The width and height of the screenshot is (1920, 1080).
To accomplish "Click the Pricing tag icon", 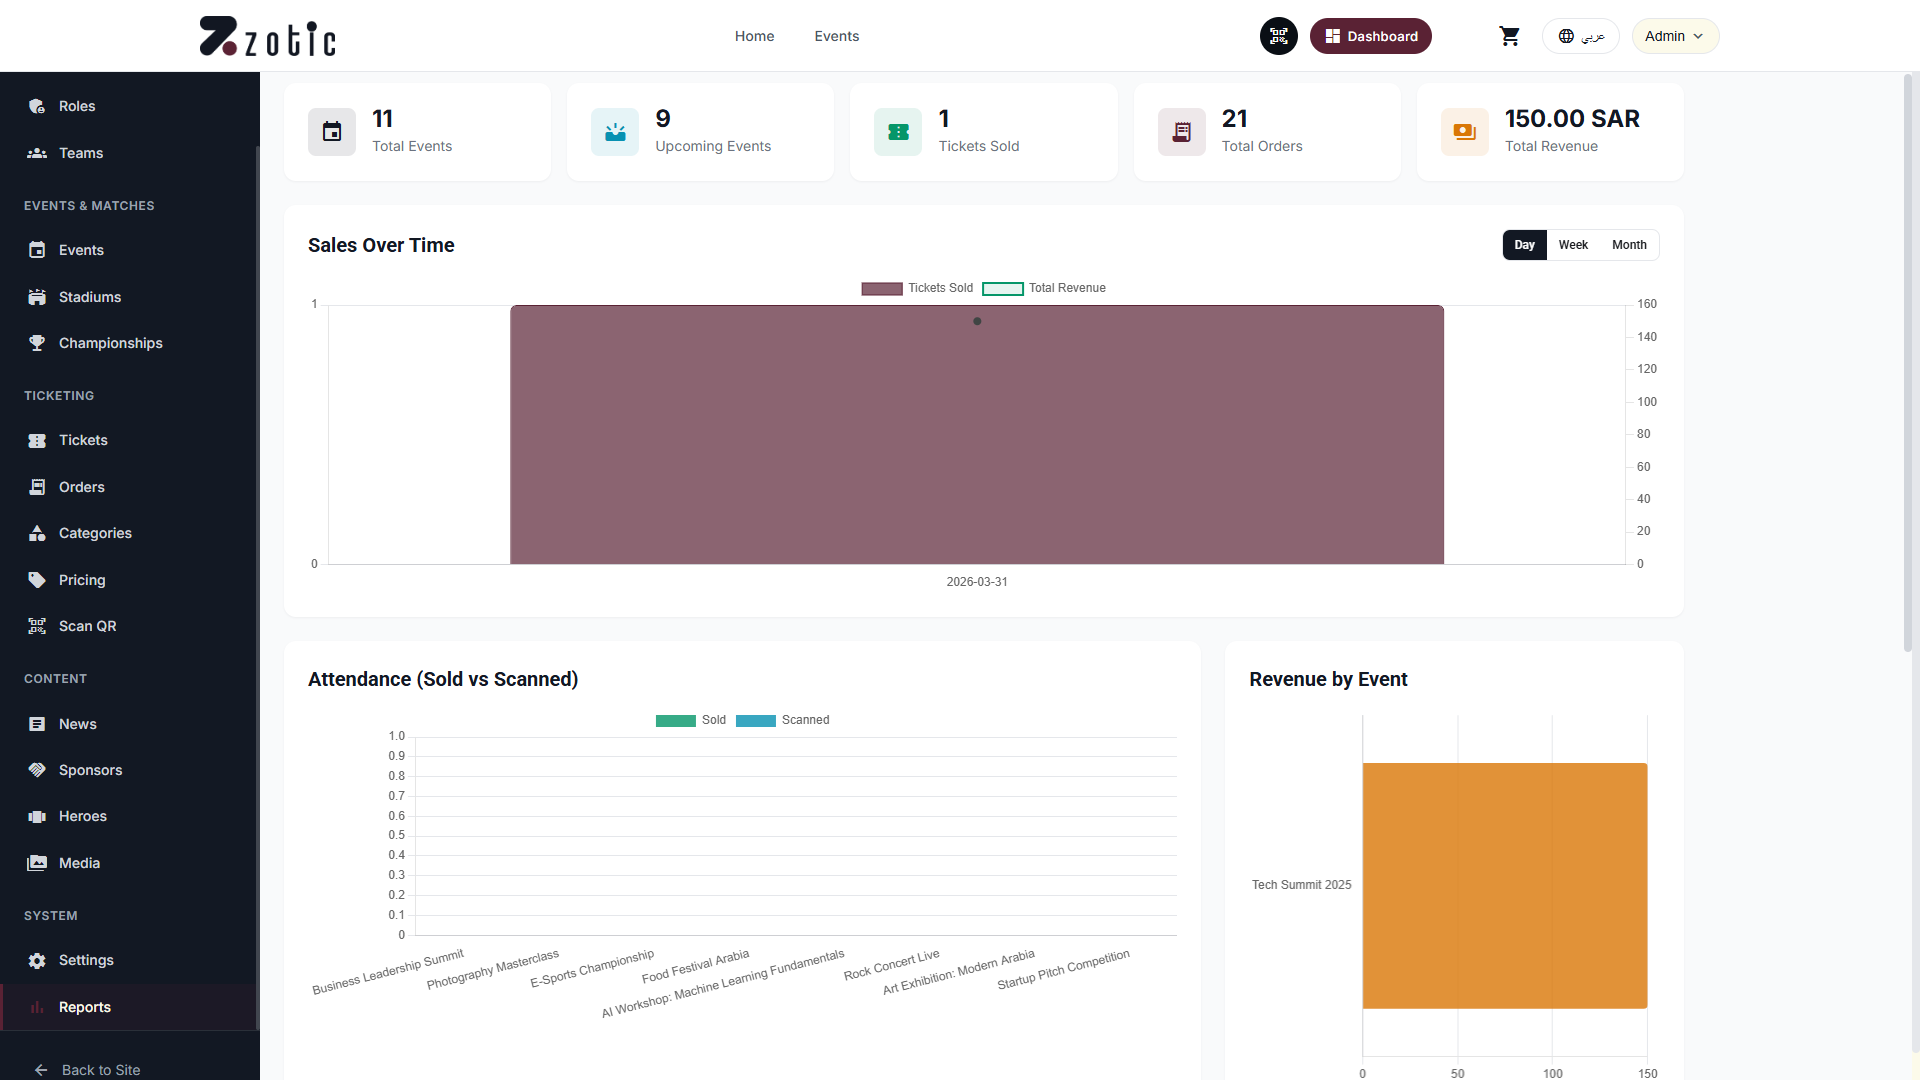I will (x=37, y=580).
